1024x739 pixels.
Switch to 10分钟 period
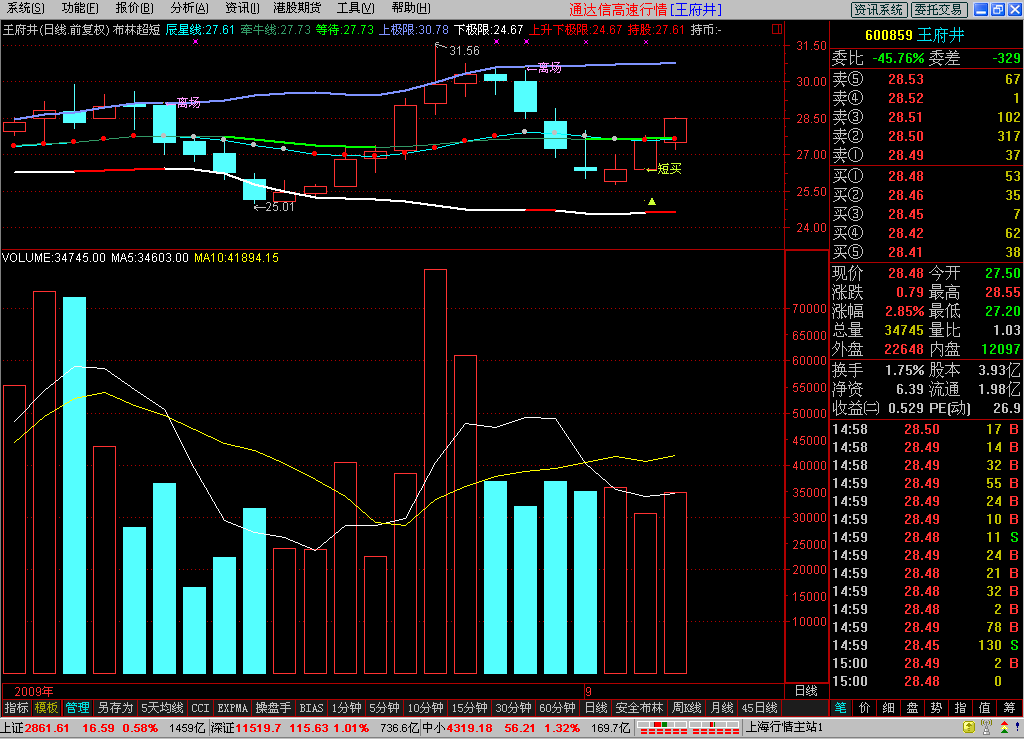[426, 708]
